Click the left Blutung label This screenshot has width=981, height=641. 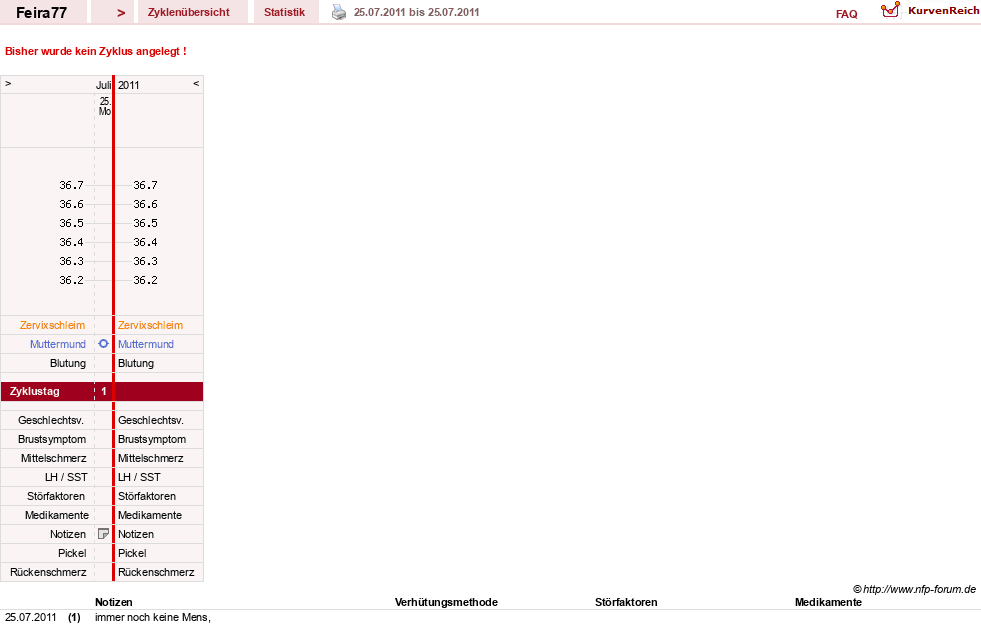(68, 363)
